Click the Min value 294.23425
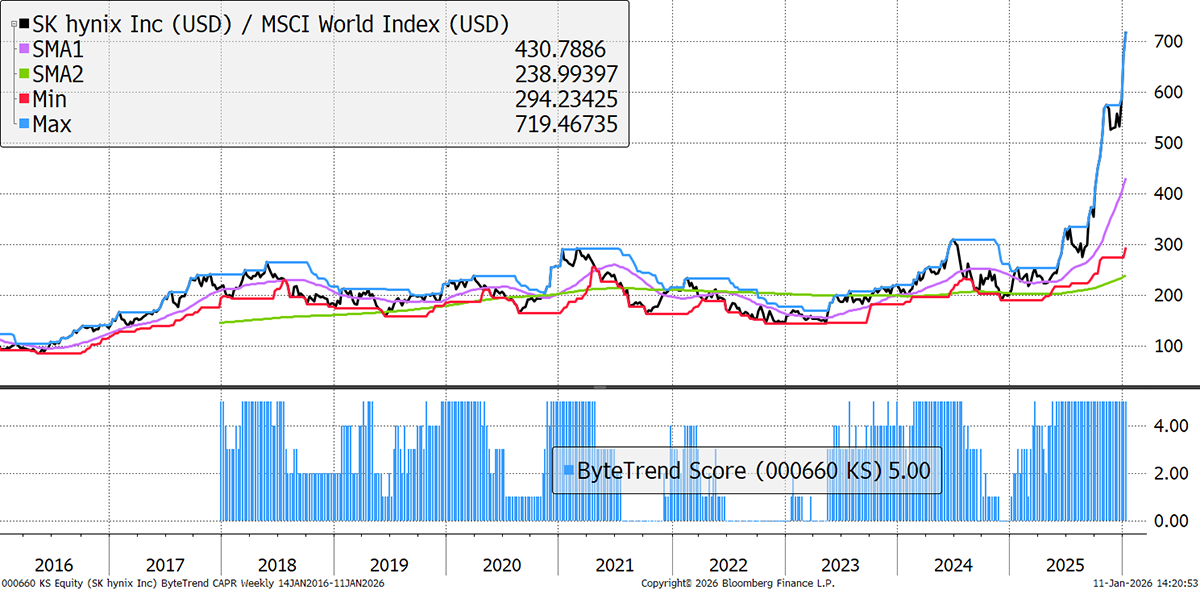Image resolution: width=1200 pixels, height=590 pixels. coord(567,99)
